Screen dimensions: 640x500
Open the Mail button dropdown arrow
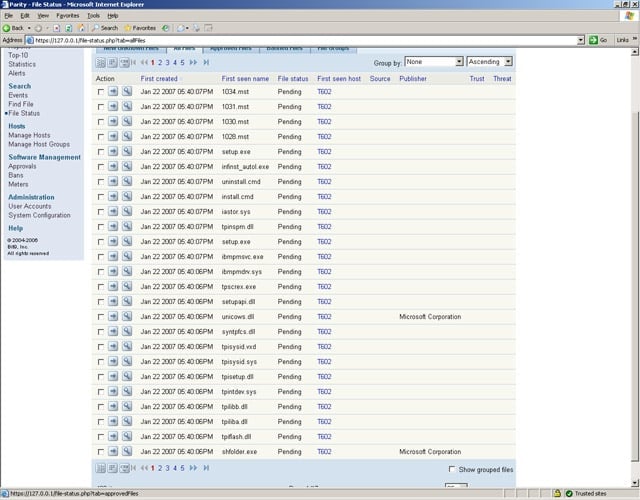(187, 28)
